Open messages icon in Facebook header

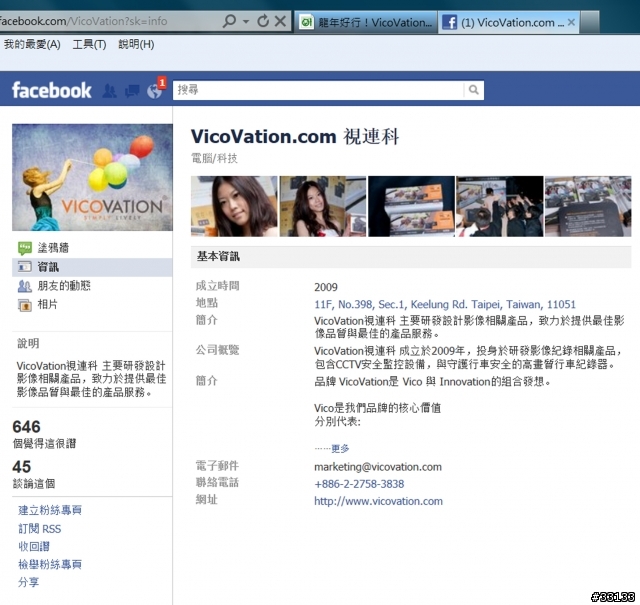pos(132,91)
